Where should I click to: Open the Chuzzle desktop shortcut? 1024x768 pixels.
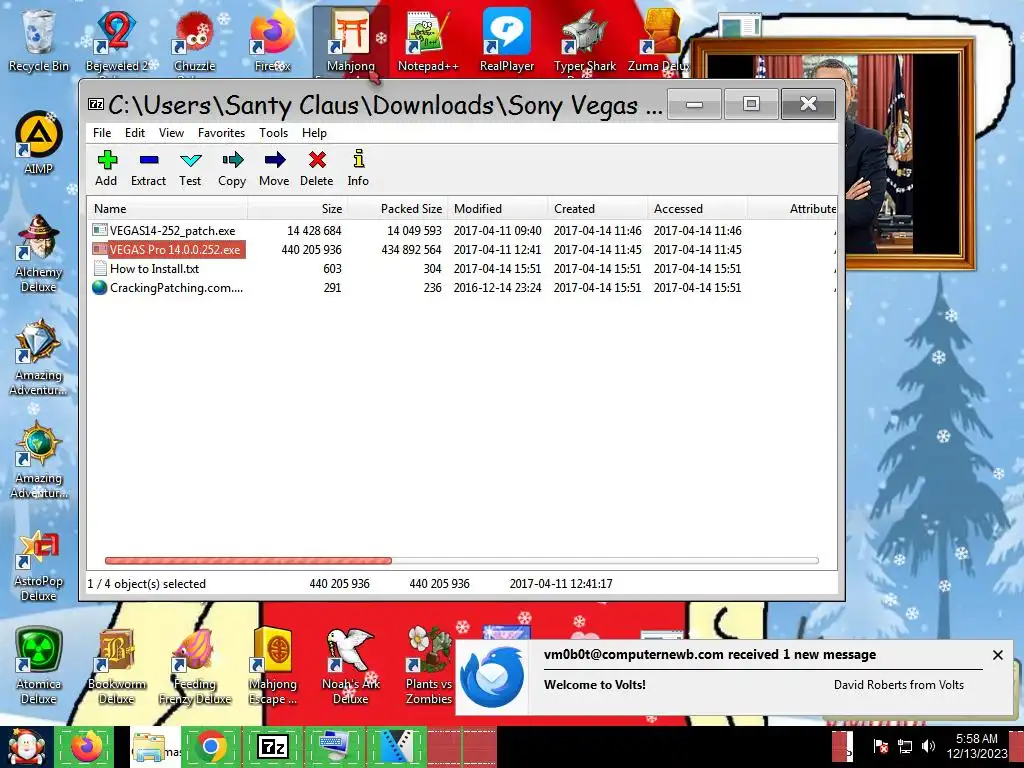[195, 40]
